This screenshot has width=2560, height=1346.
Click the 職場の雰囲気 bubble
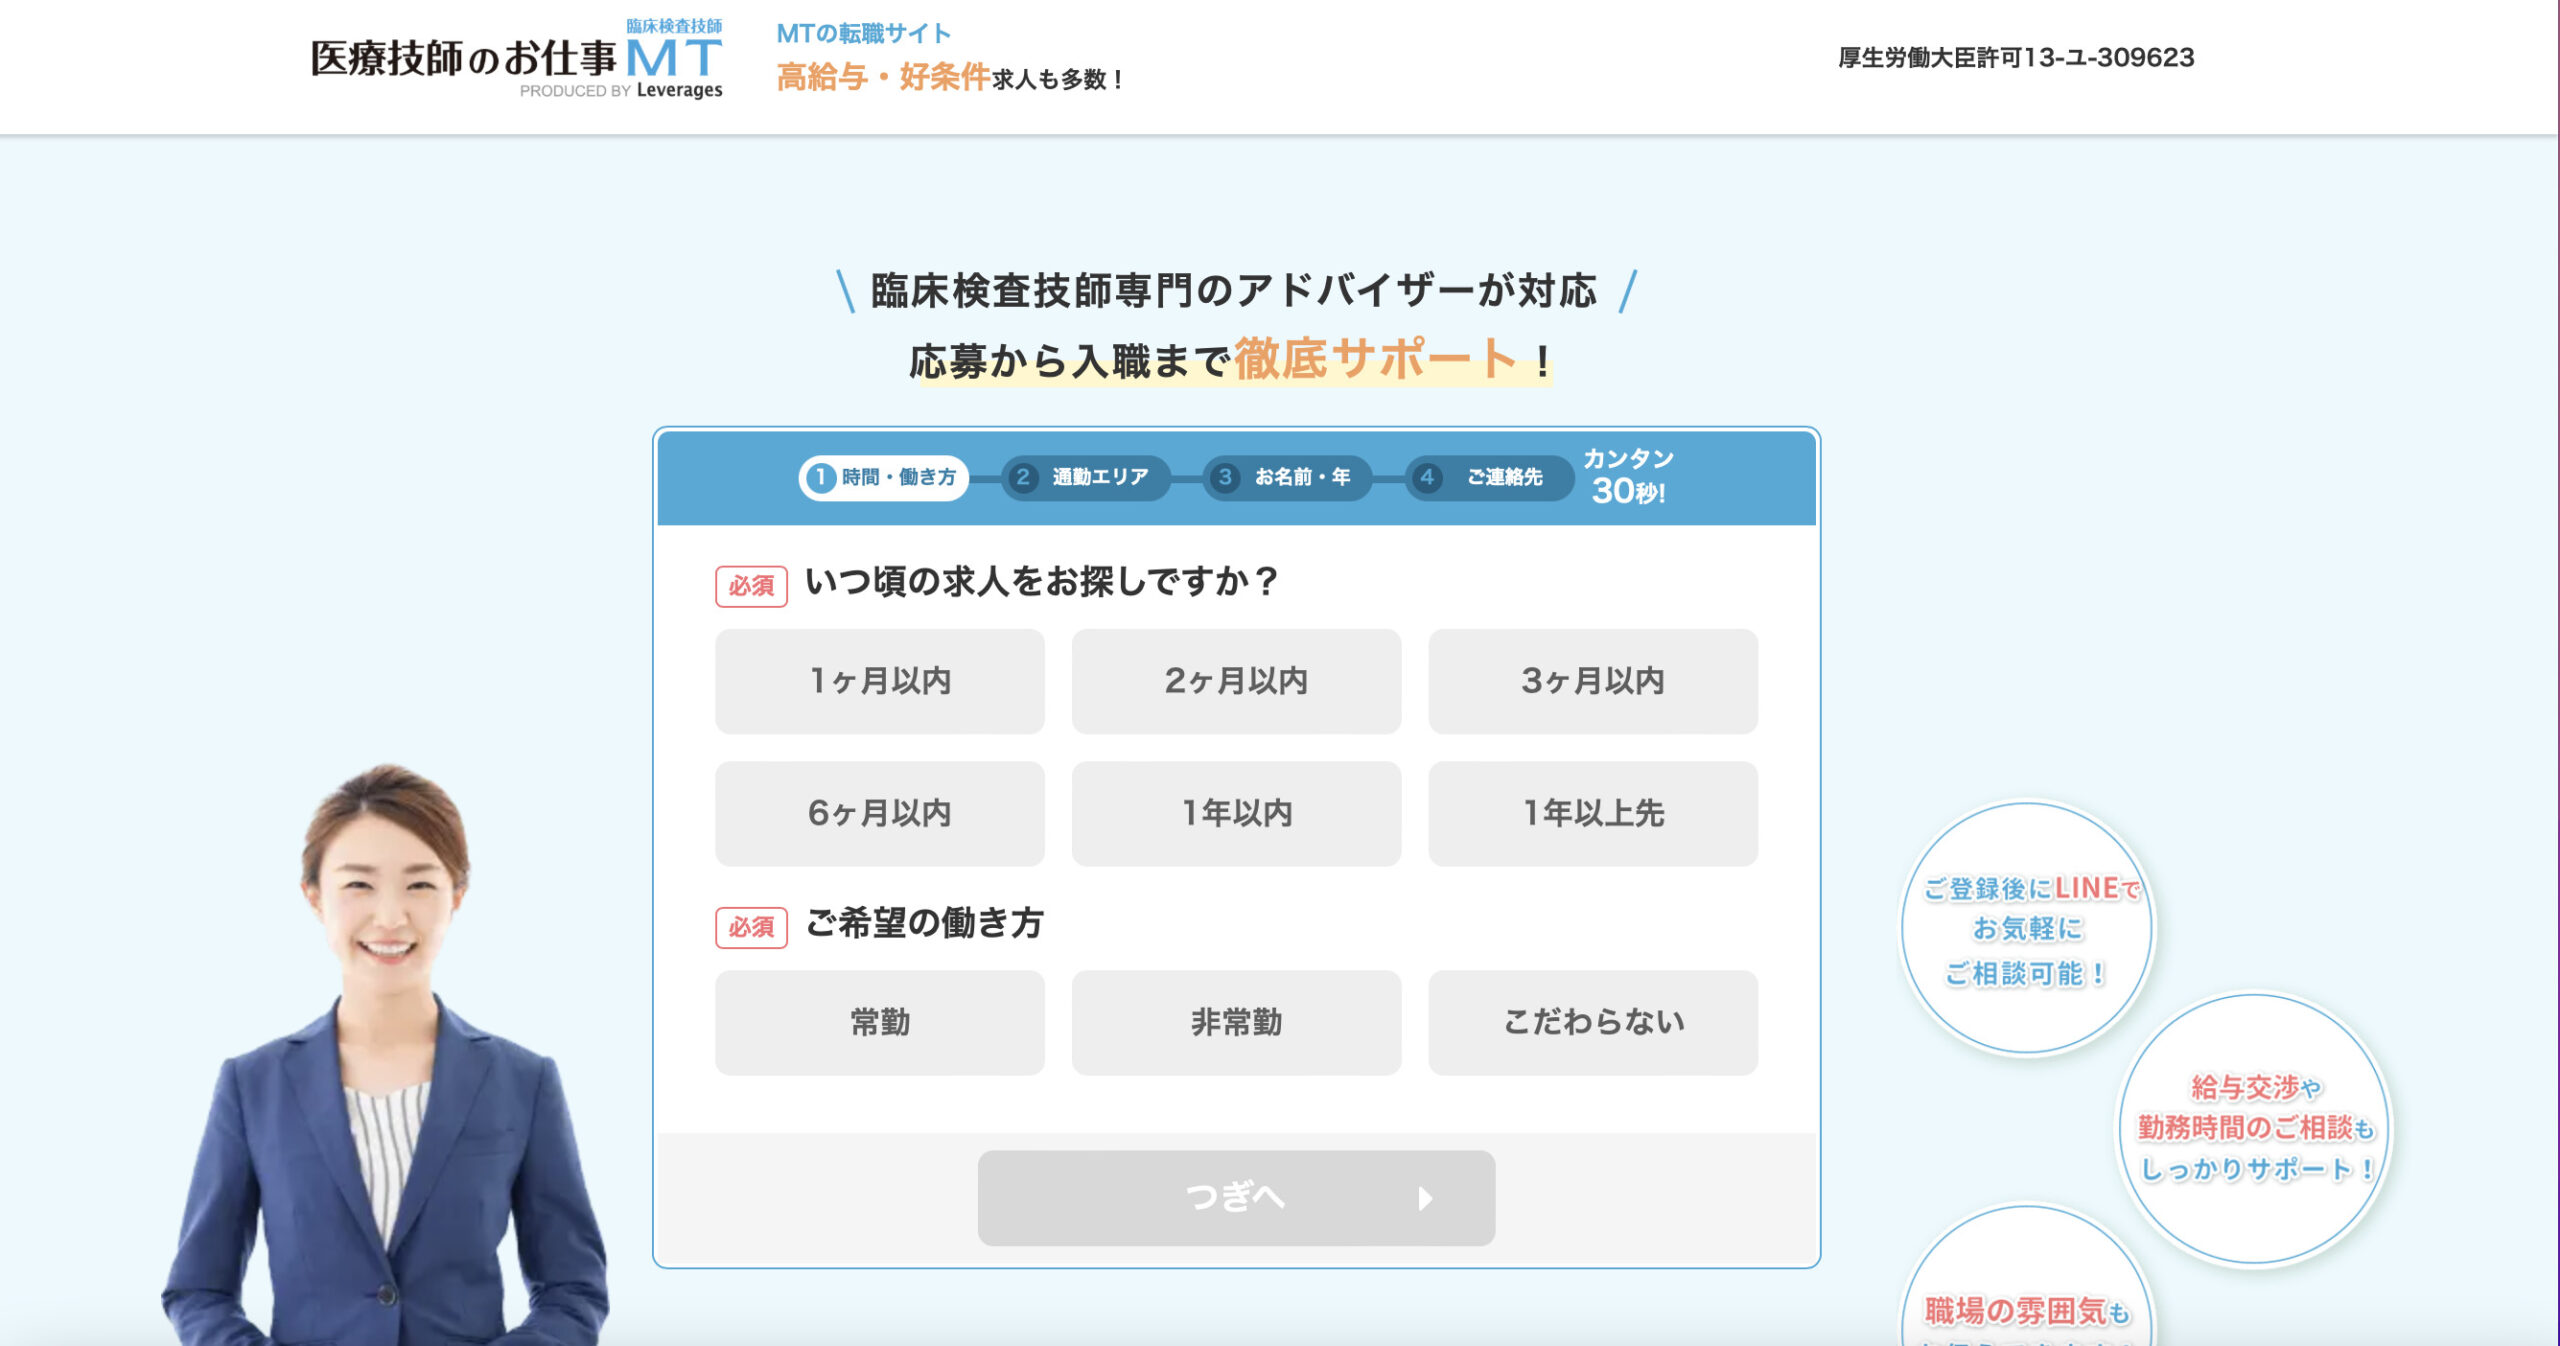(2027, 1300)
